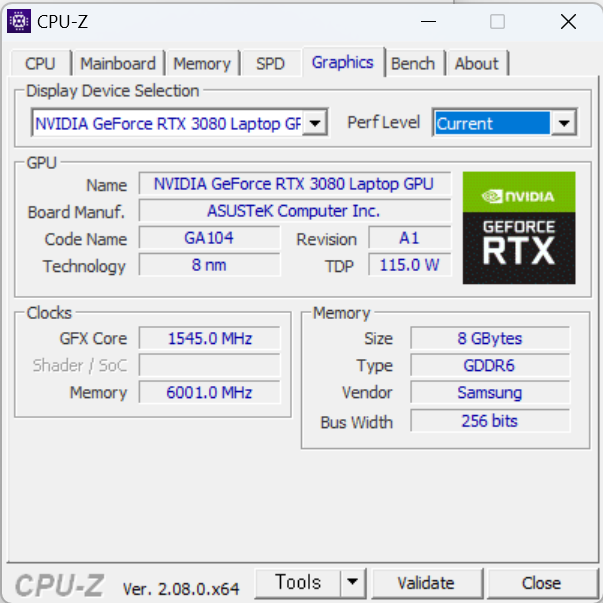Close the CPU-Z window with X
This screenshot has width=603, height=603.
[x=568, y=22]
